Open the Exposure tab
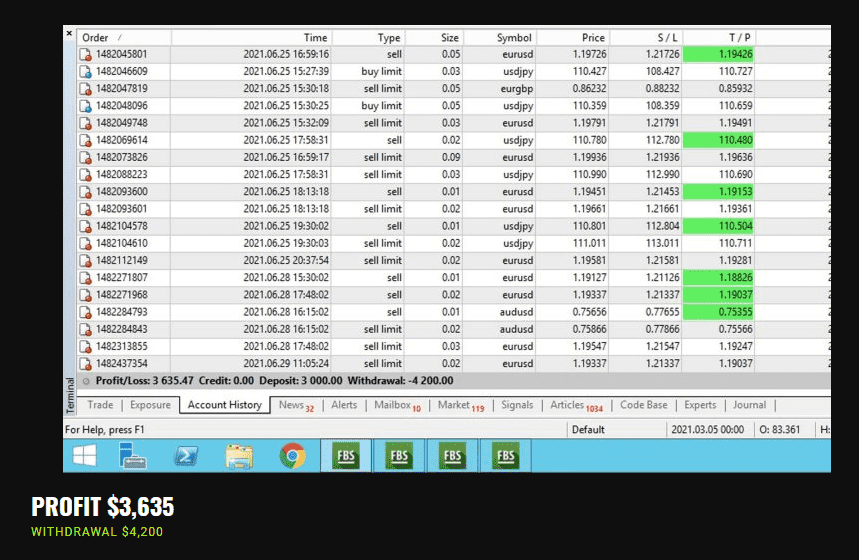This screenshot has height=560, width=859. coord(150,405)
